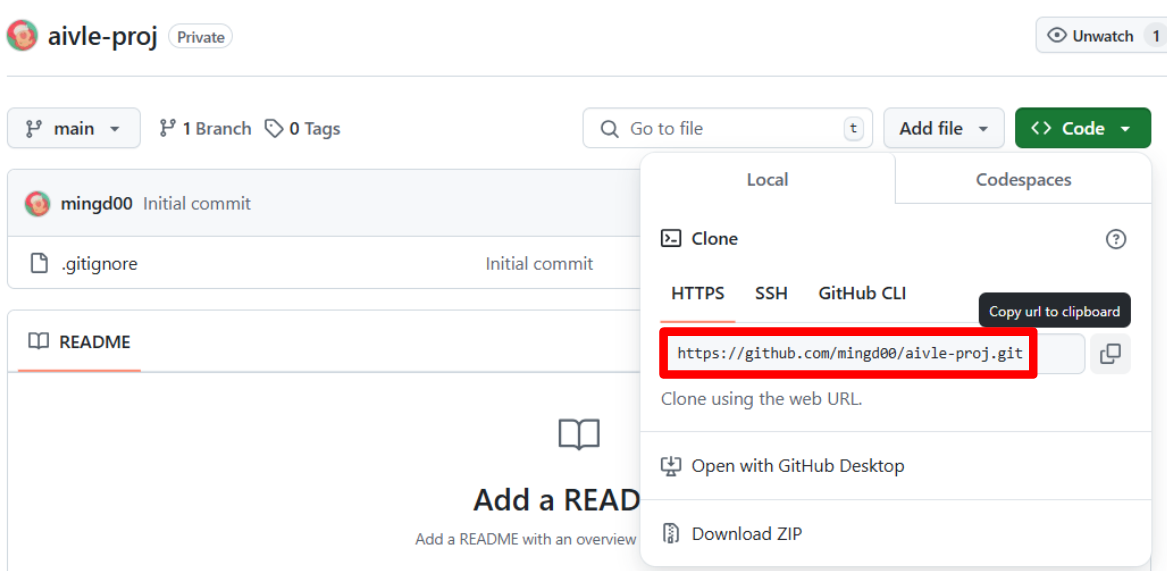This screenshot has height=571, width=1167.
Task: Open Initial commit link in .gitignore row
Action: pyautogui.click(x=539, y=263)
